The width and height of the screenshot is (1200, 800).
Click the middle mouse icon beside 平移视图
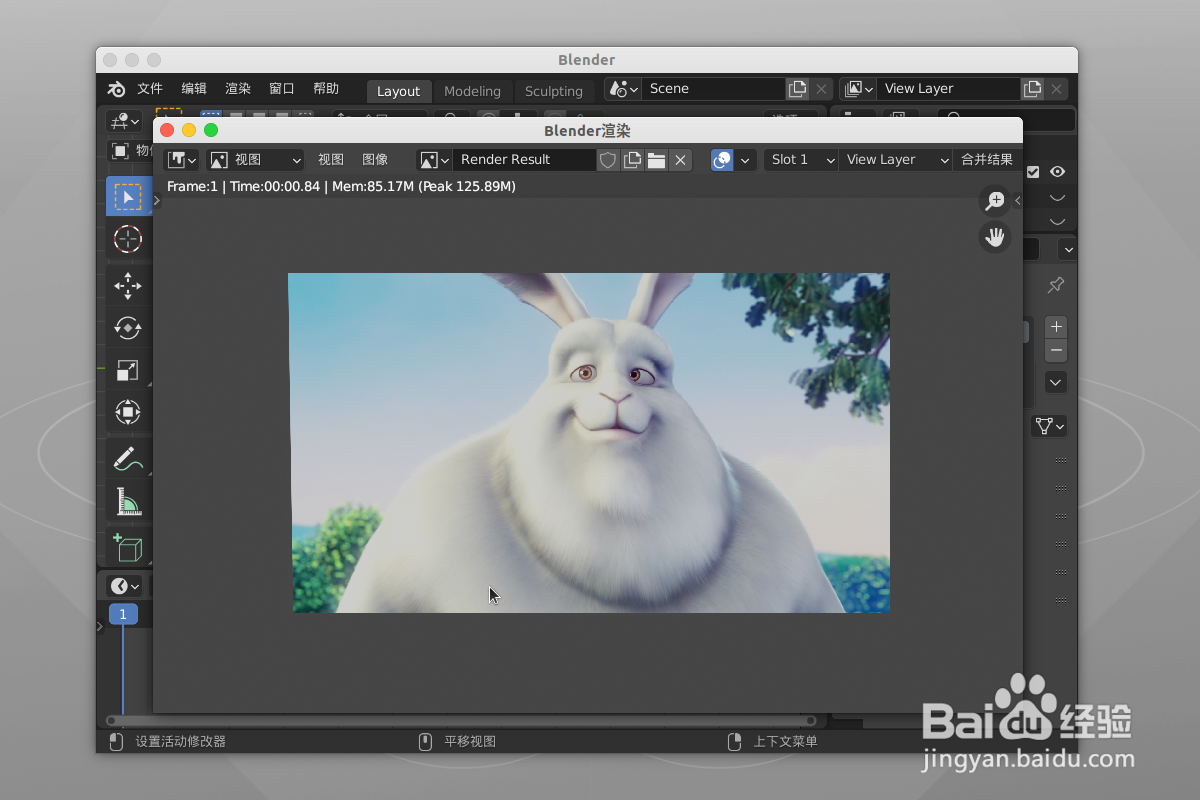pyautogui.click(x=425, y=741)
